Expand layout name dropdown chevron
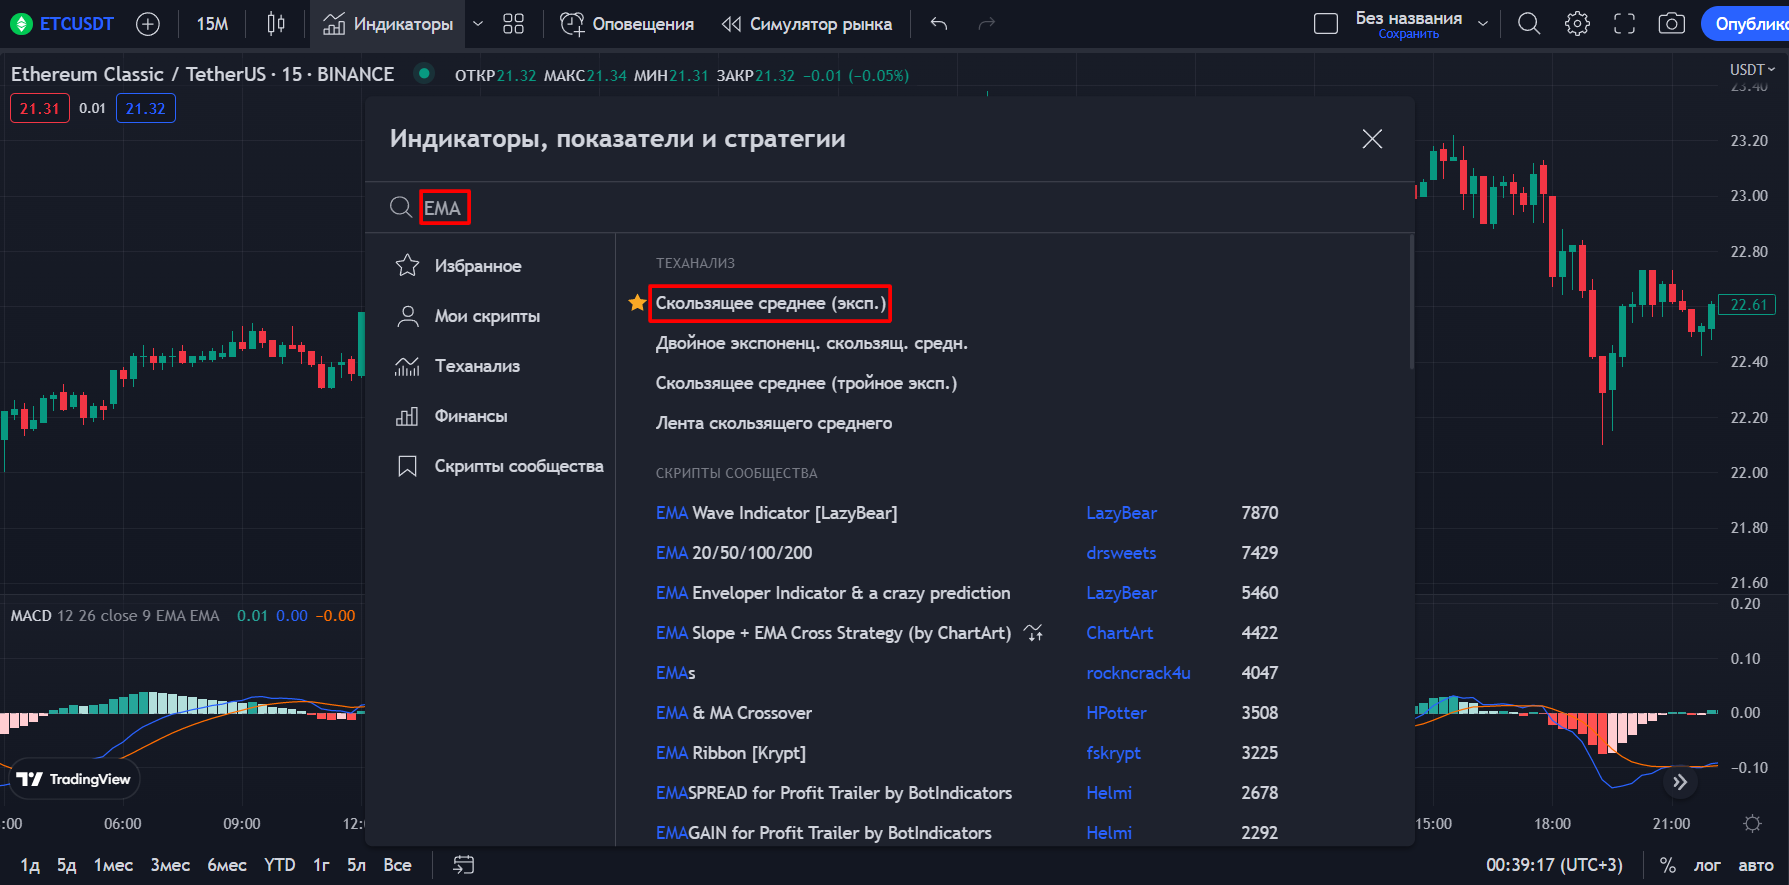 coord(1483,24)
